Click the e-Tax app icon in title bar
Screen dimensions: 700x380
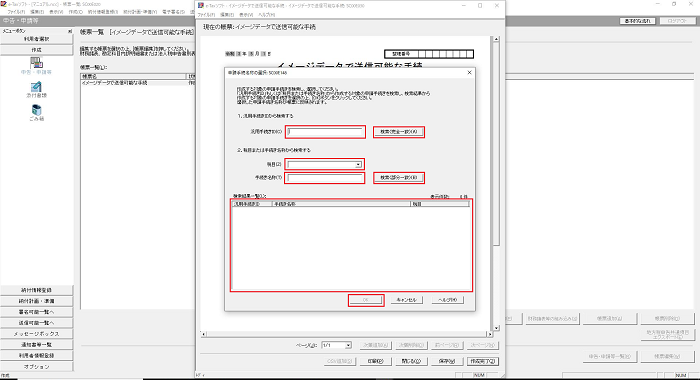[x=3, y=4]
